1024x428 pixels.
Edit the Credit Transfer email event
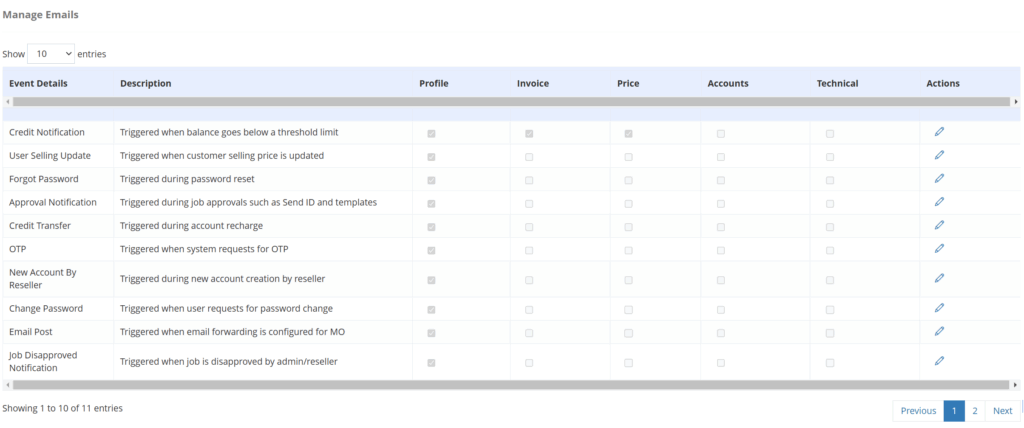939,225
